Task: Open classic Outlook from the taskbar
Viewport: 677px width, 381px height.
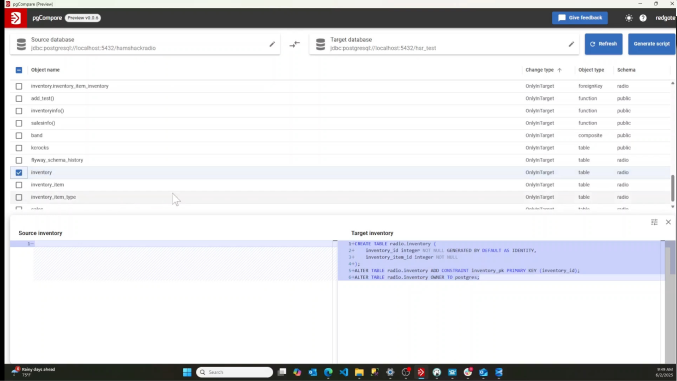Action: point(313,372)
